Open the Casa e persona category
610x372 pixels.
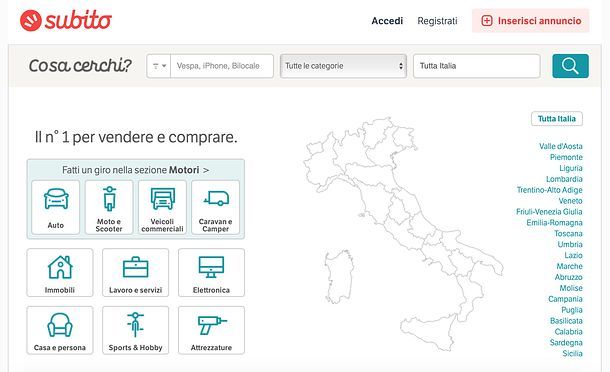pyautogui.click(x=60, y=330)
